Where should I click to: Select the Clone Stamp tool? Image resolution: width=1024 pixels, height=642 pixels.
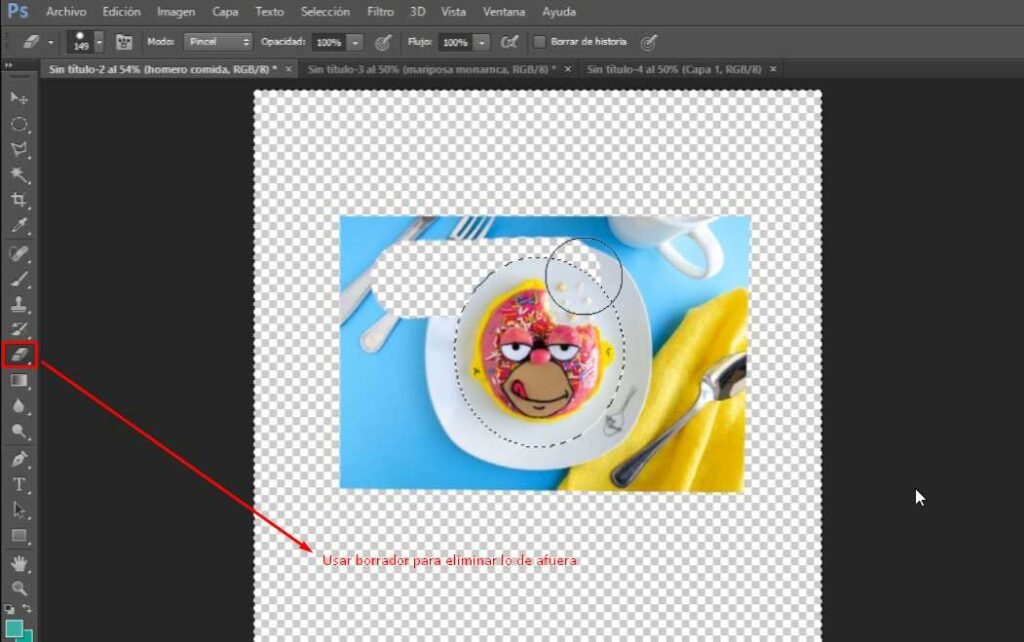pos(19,304)
